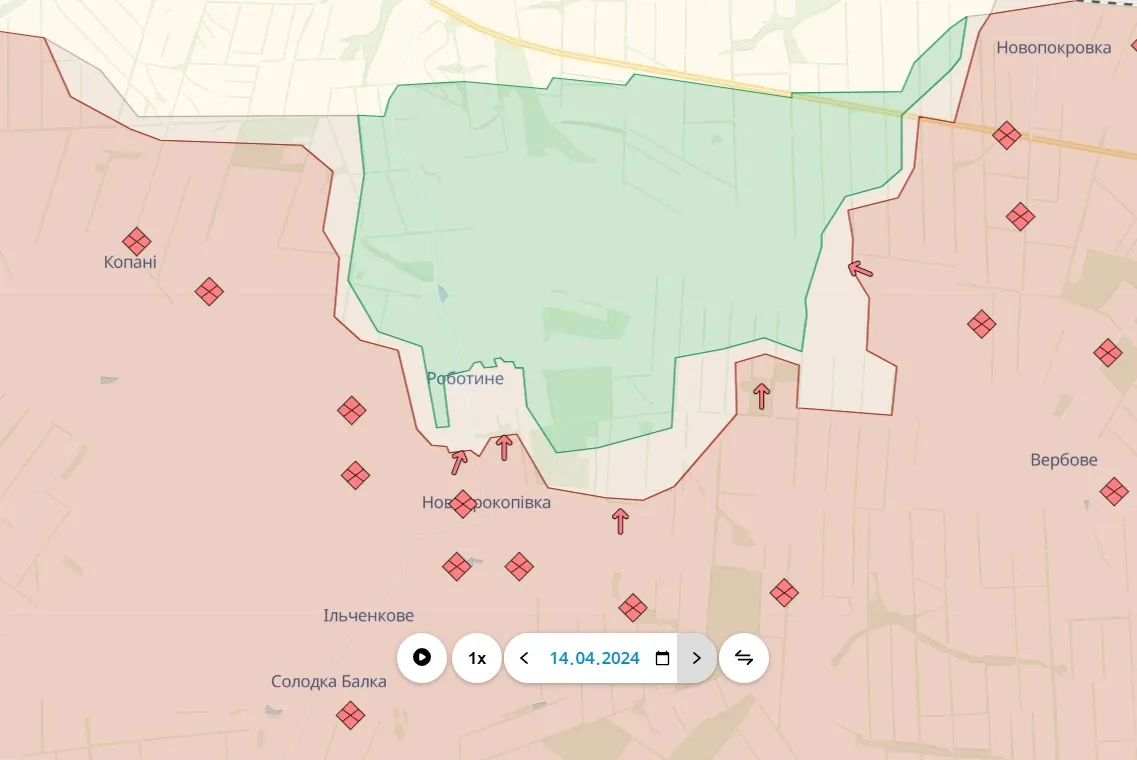Select attack arrow inside the eastern notch

tap(762, 396)
